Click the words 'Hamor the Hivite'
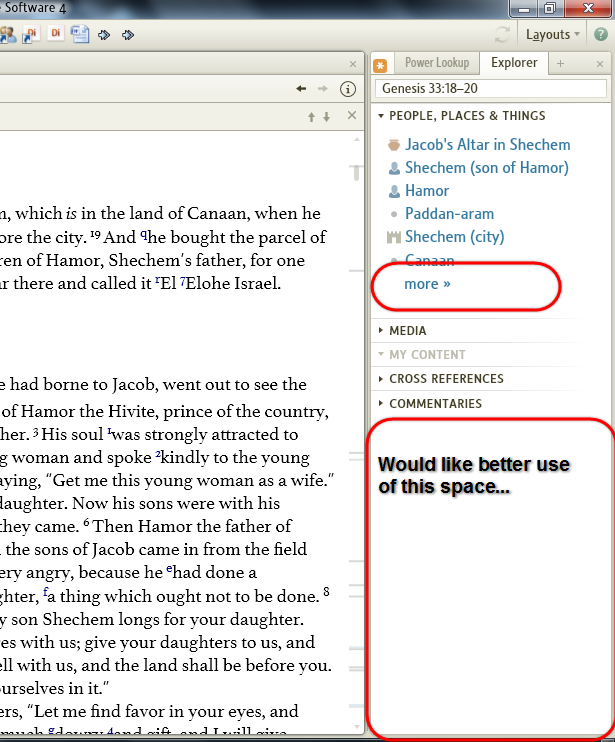 (x=91, y=411)
